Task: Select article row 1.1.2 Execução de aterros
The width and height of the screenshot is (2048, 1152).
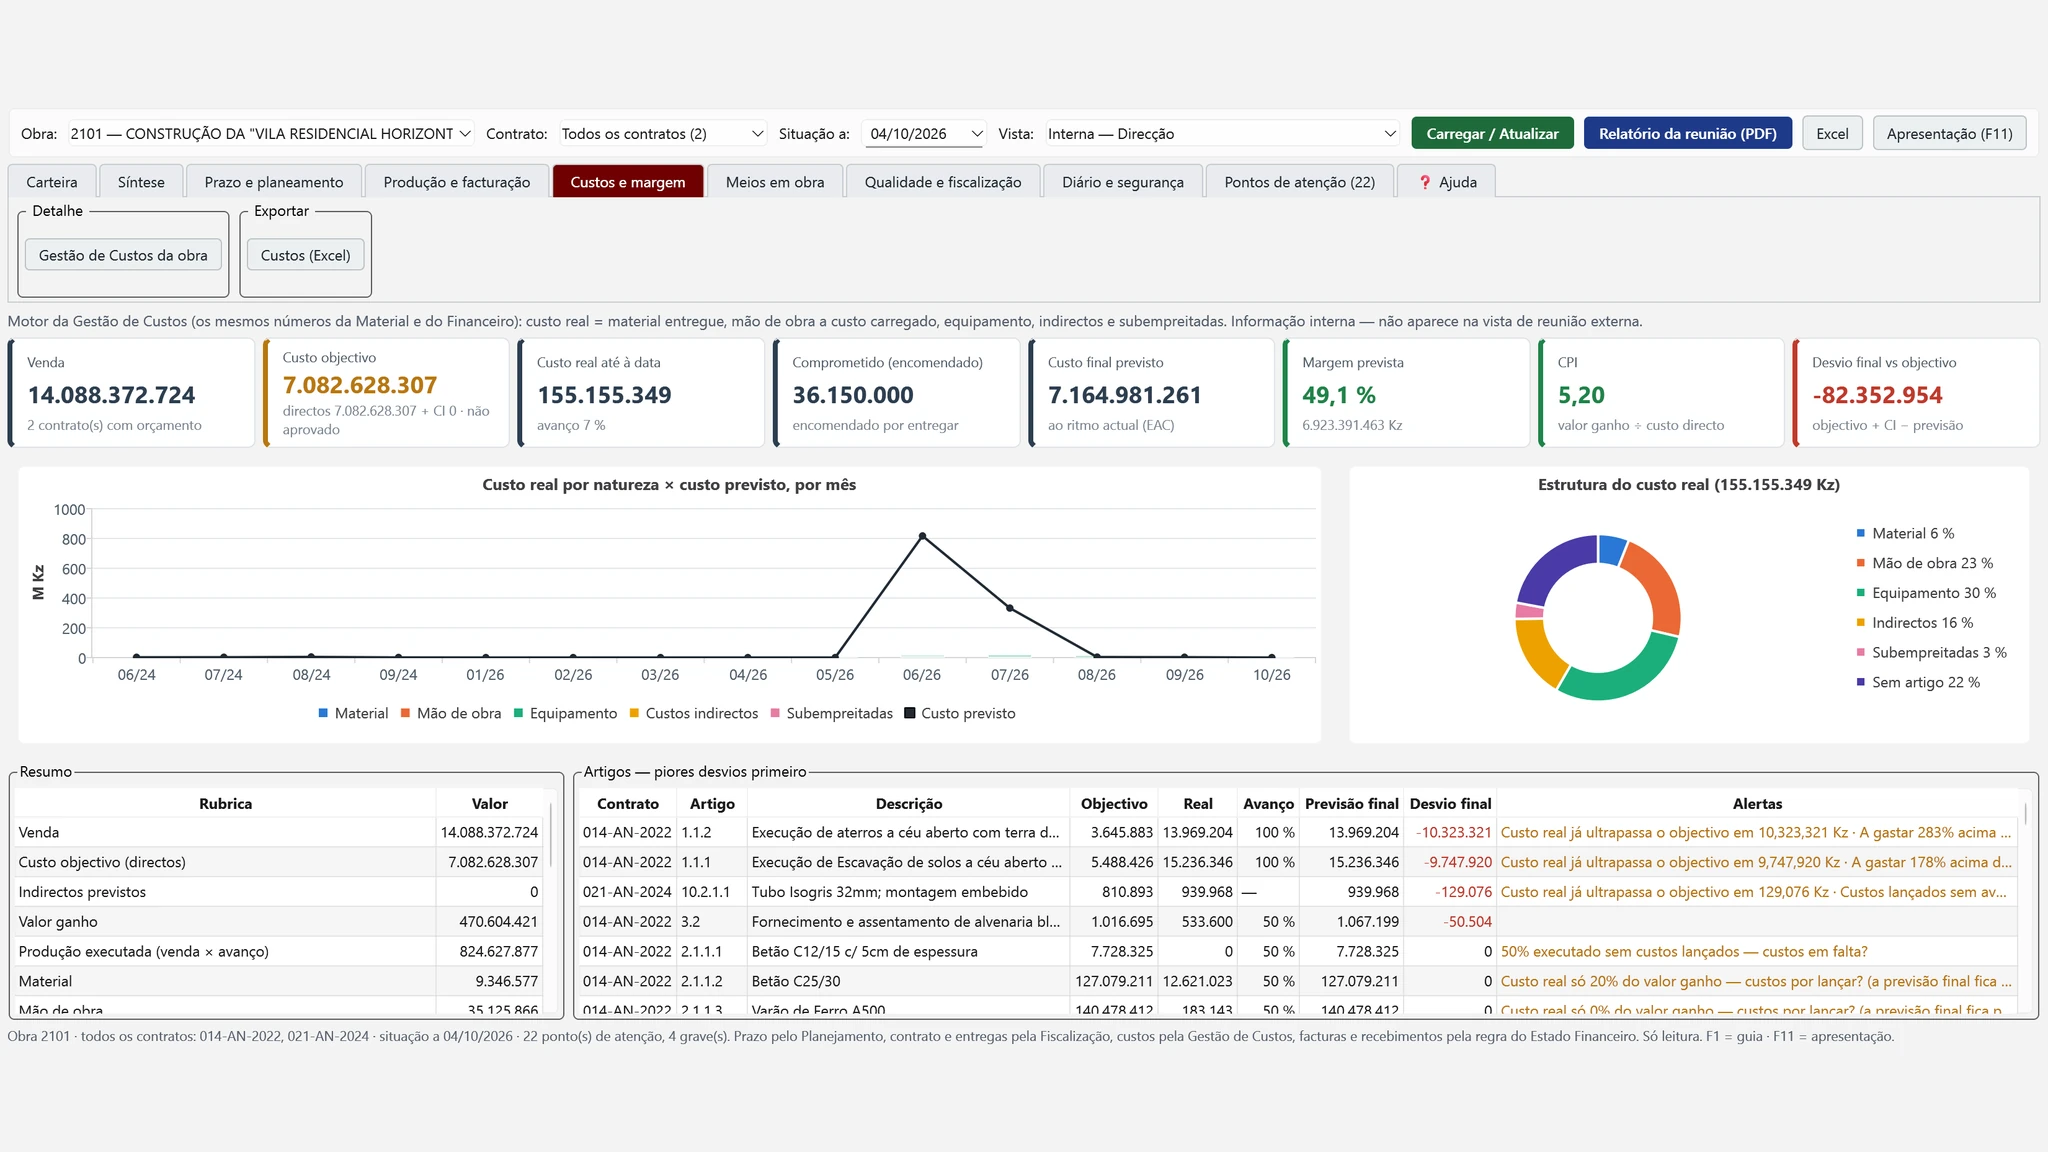Action: pos(1298,832)
